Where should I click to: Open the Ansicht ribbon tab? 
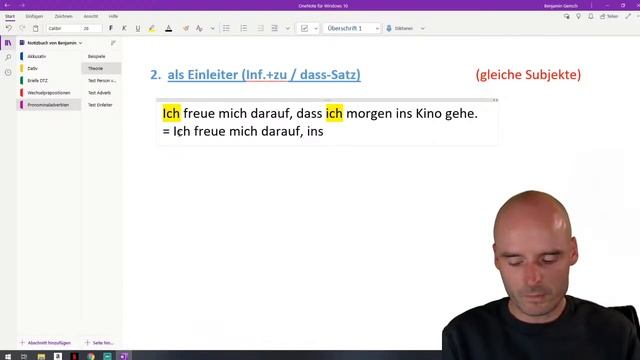tap(91, 16)
